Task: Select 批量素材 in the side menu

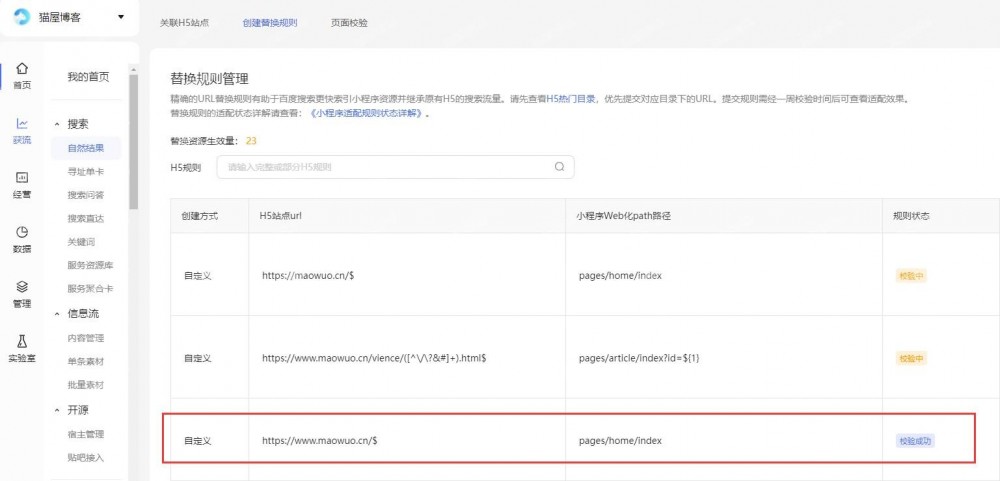Action: tap(85, 385)
